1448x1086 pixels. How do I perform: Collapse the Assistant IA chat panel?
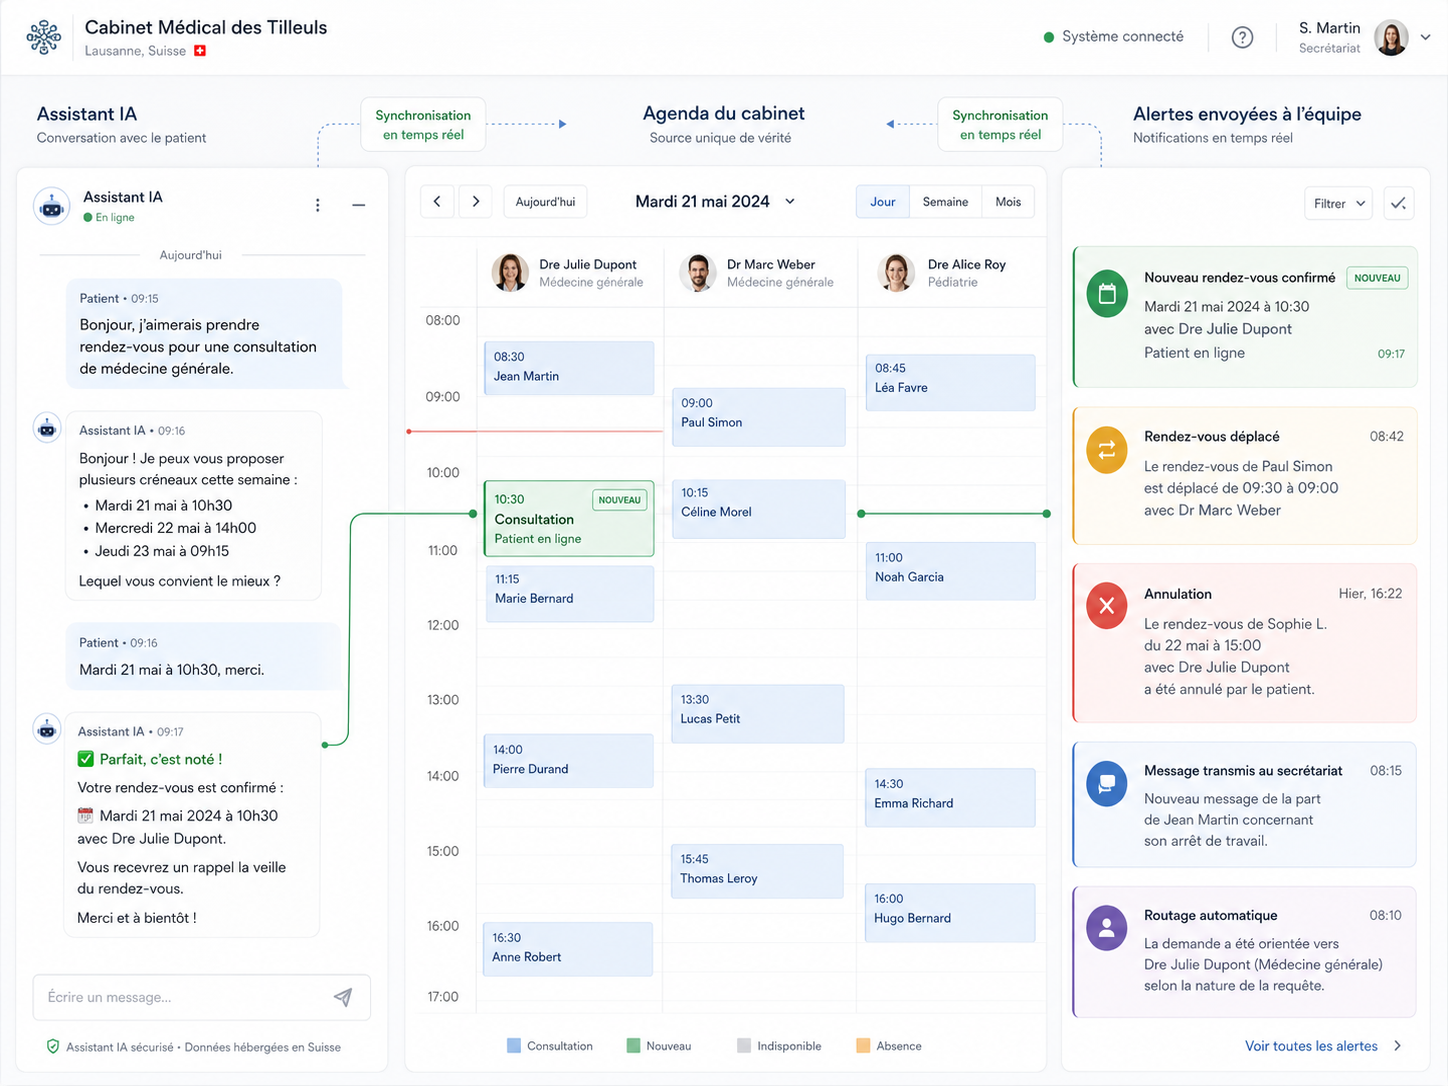click(358, 205)
